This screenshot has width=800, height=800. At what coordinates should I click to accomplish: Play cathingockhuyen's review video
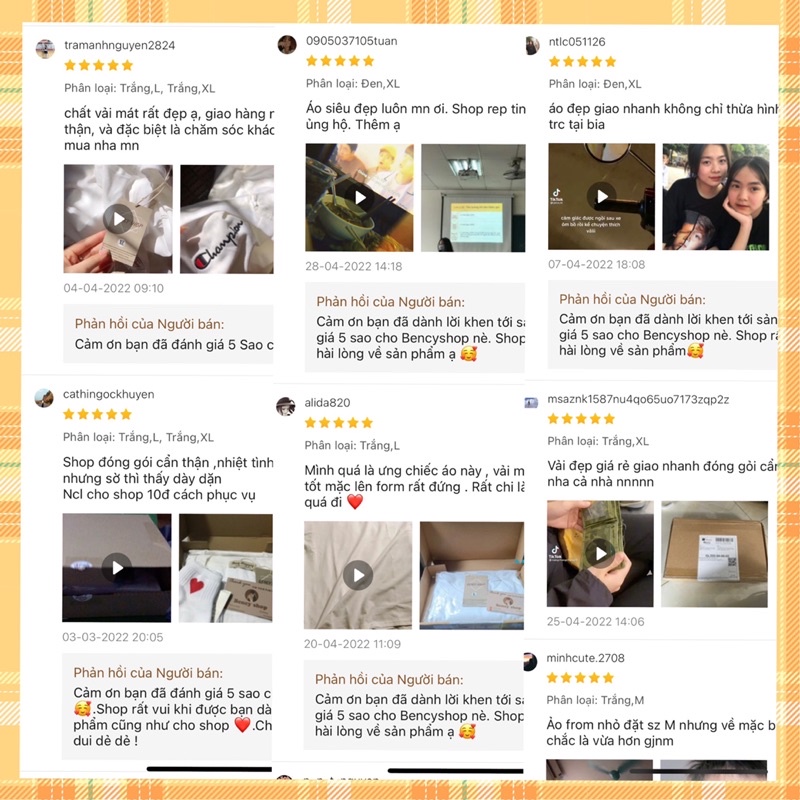117,567
